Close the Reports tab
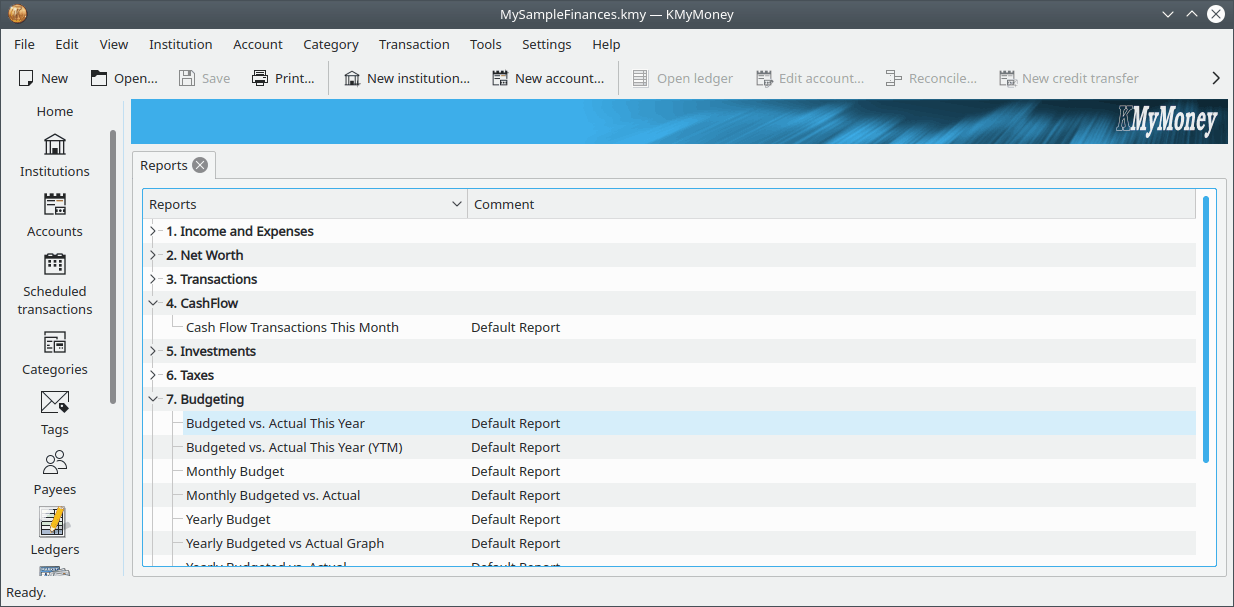 [200, 165]
